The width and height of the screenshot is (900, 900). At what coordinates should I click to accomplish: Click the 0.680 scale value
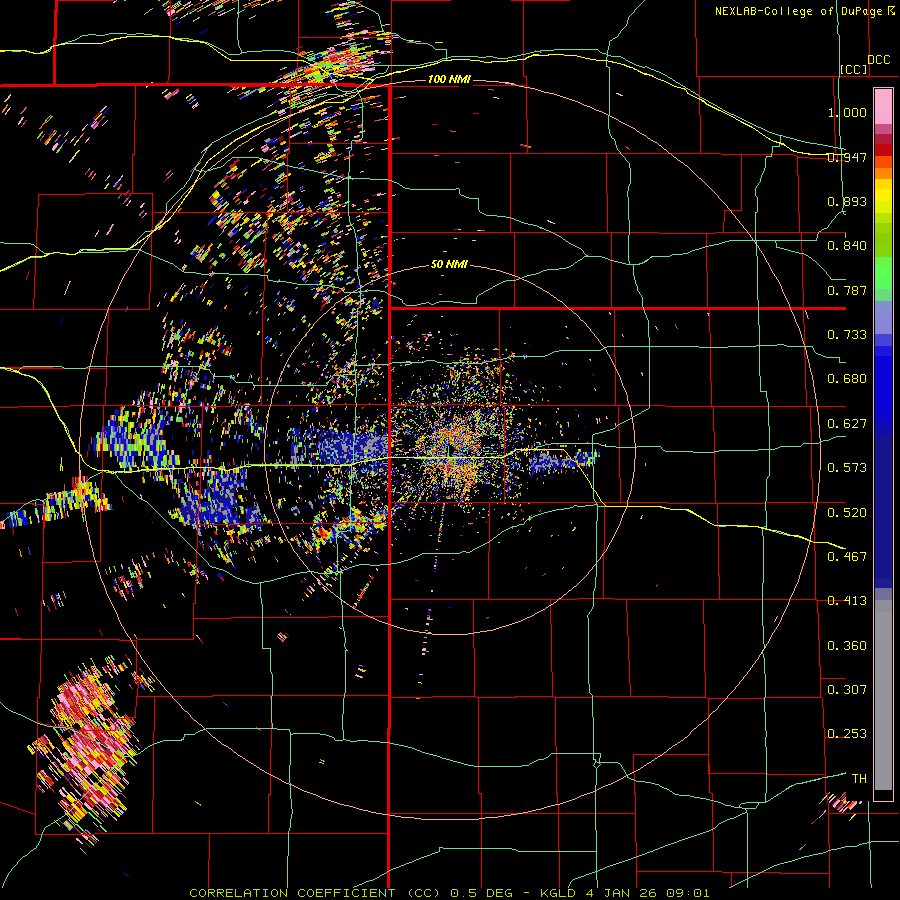[x=847, y=379]
